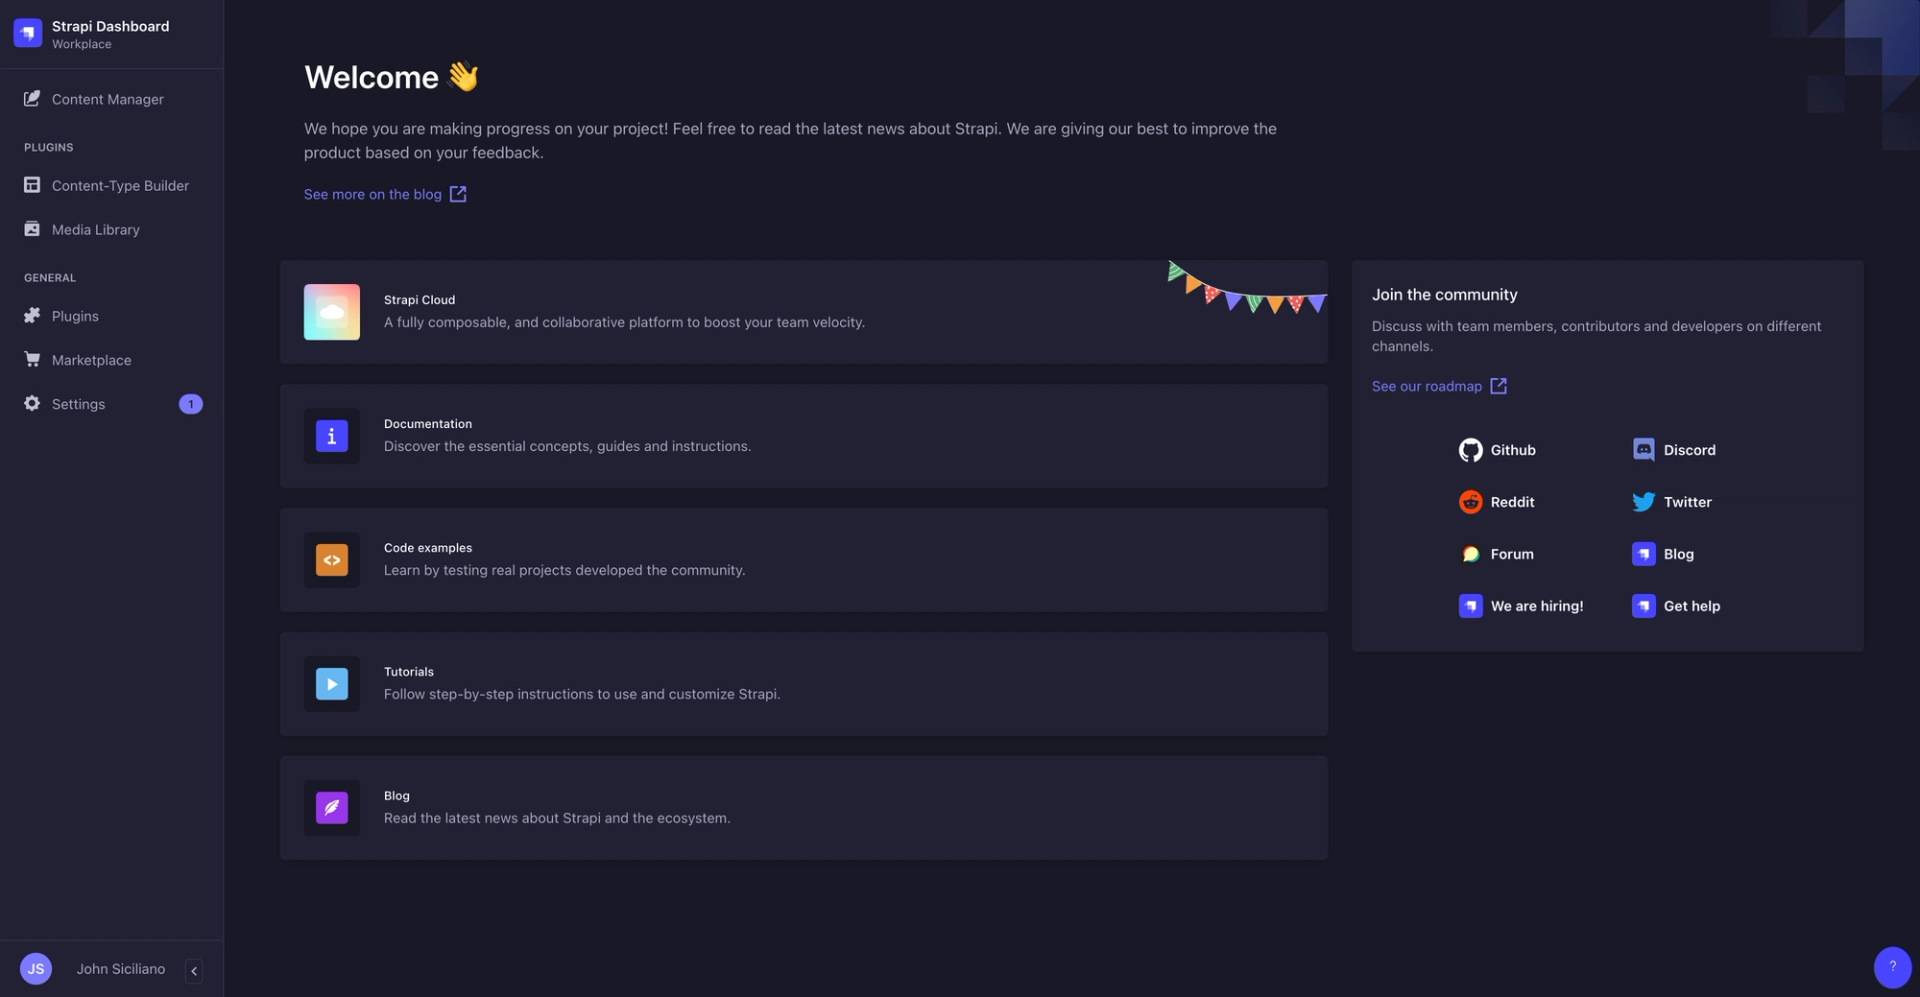Select the Content-Type Builder plugin
This screenshot has width=1920, height=997.
tap(120, 185)
